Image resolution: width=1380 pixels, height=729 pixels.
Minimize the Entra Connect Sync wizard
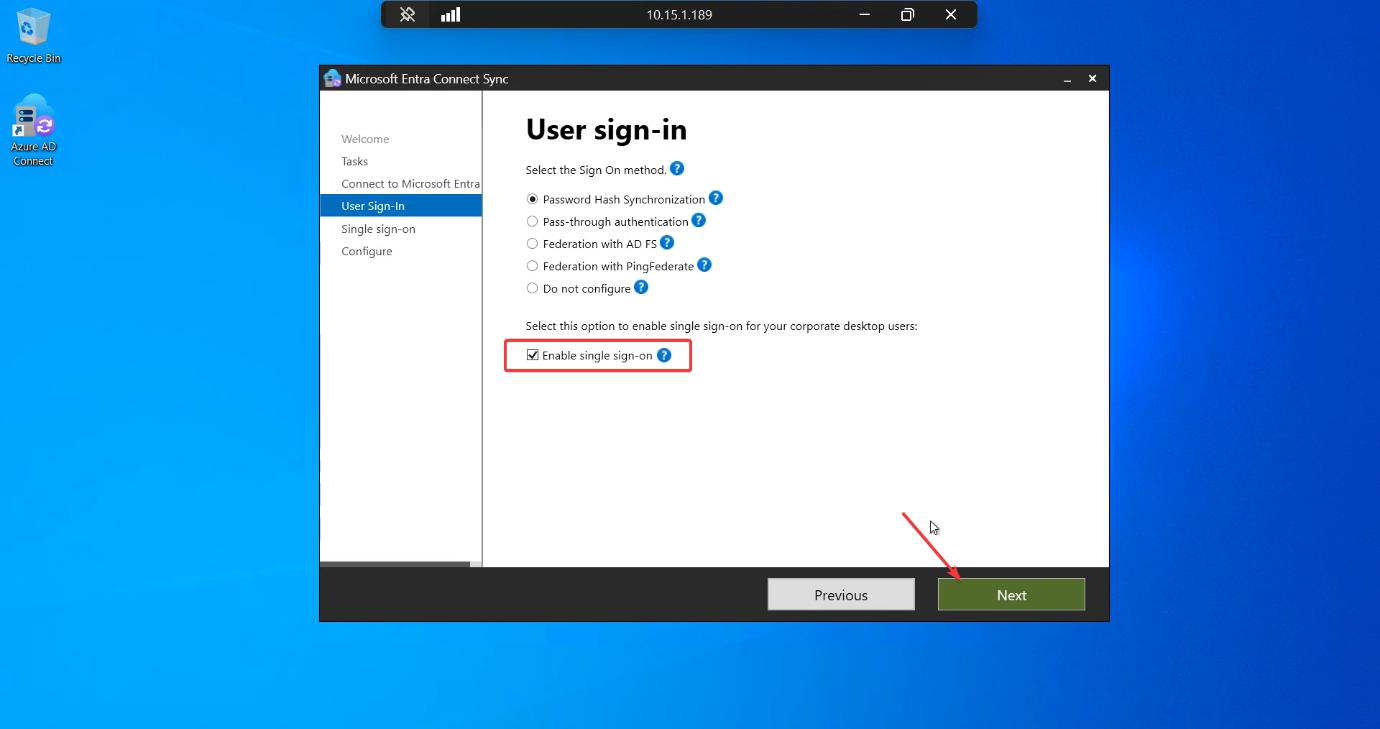pos(1067,79)
